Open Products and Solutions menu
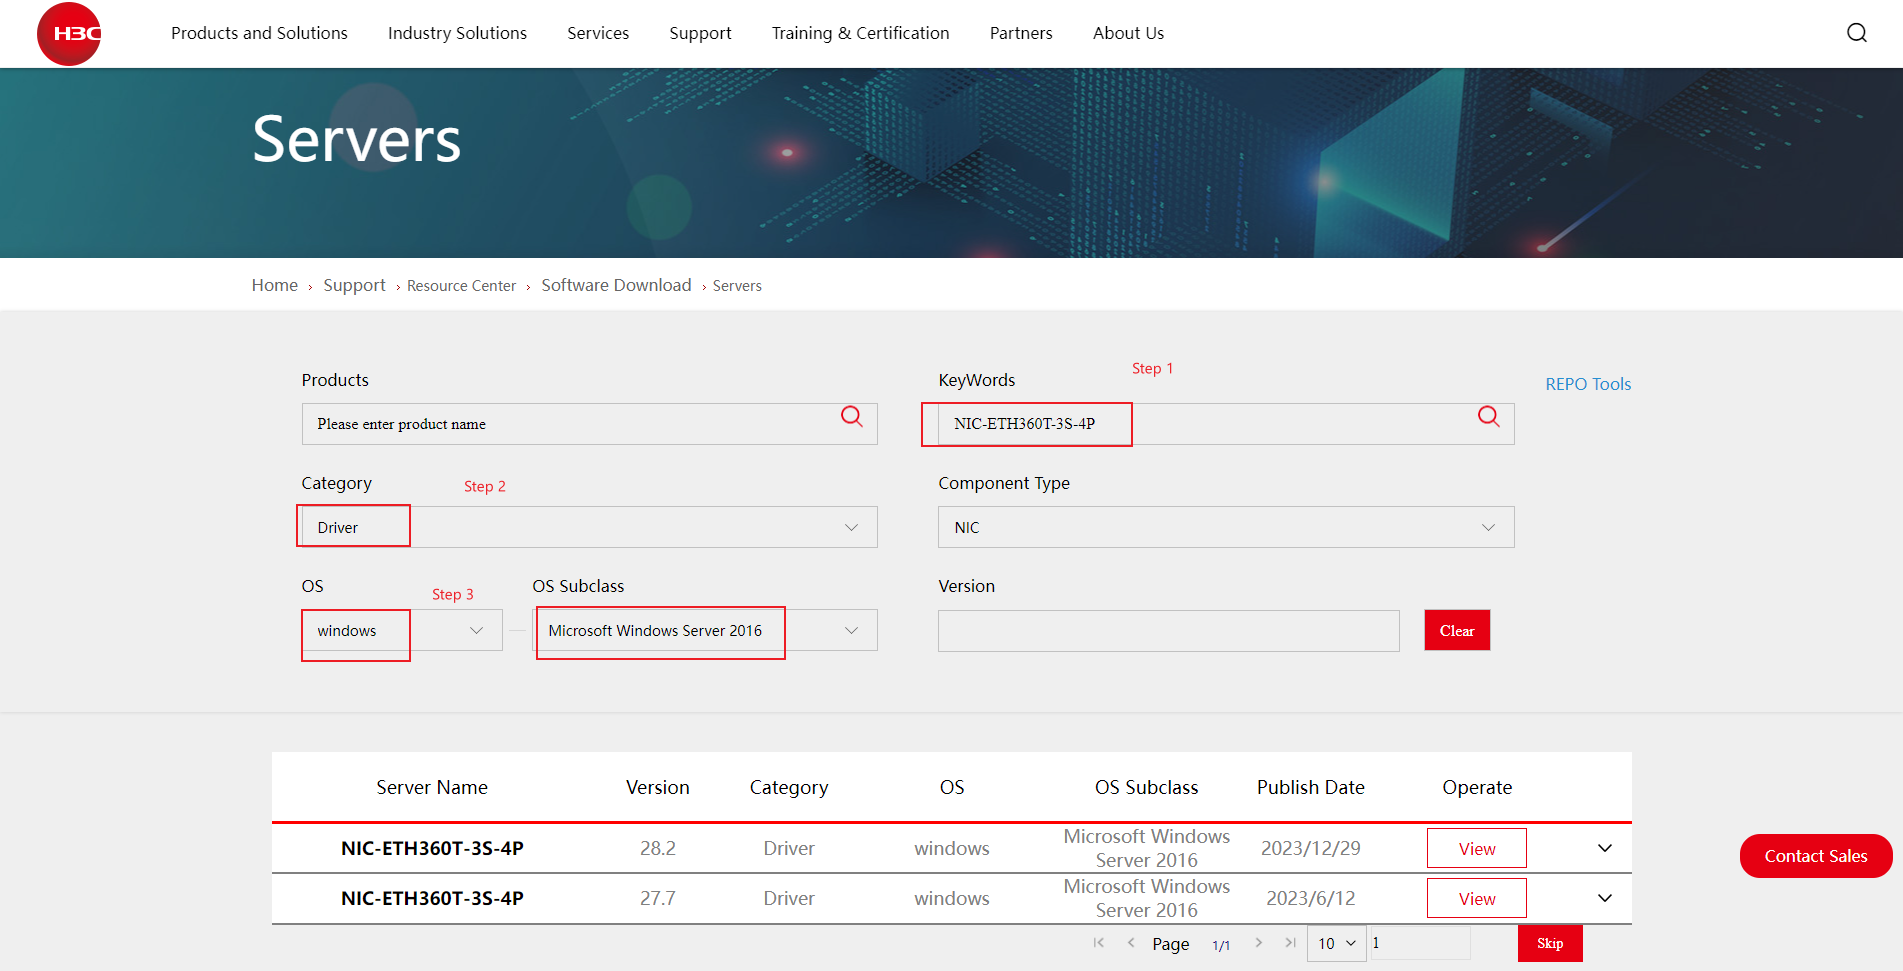Screen dimensions: 1903x971 tap(259, 33)
